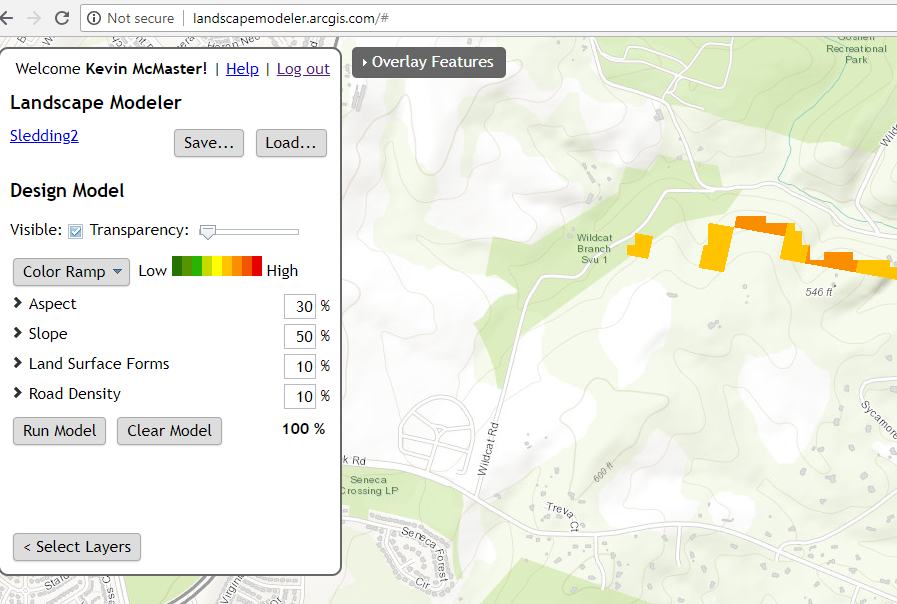Click the Log out link

pyautogui.click(x=303, y=69)
